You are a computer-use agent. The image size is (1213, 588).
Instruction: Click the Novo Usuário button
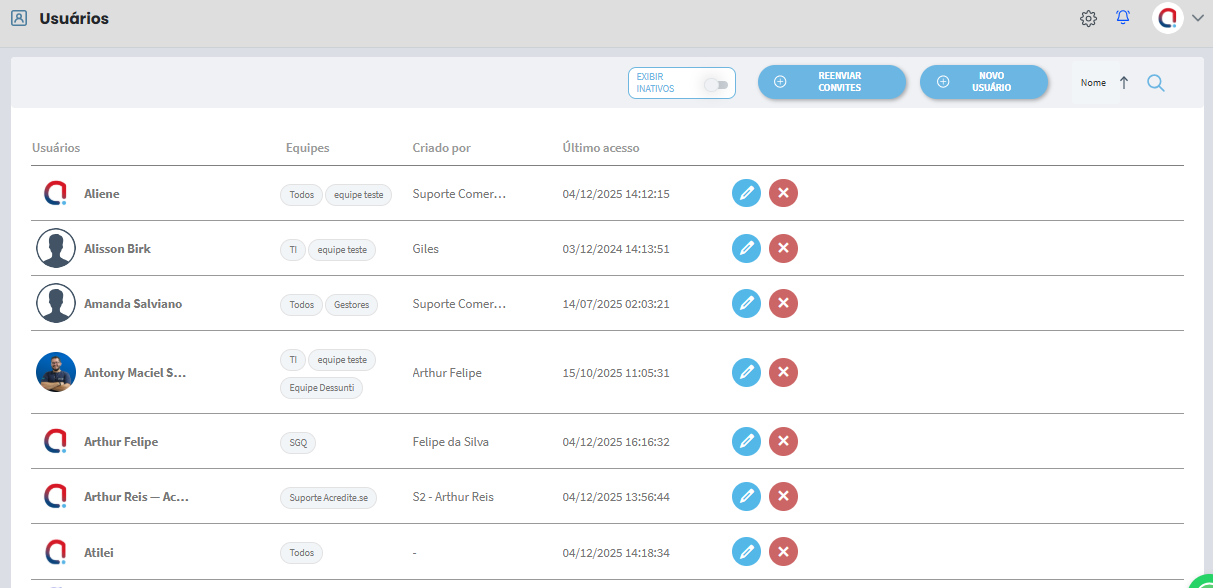984,82
